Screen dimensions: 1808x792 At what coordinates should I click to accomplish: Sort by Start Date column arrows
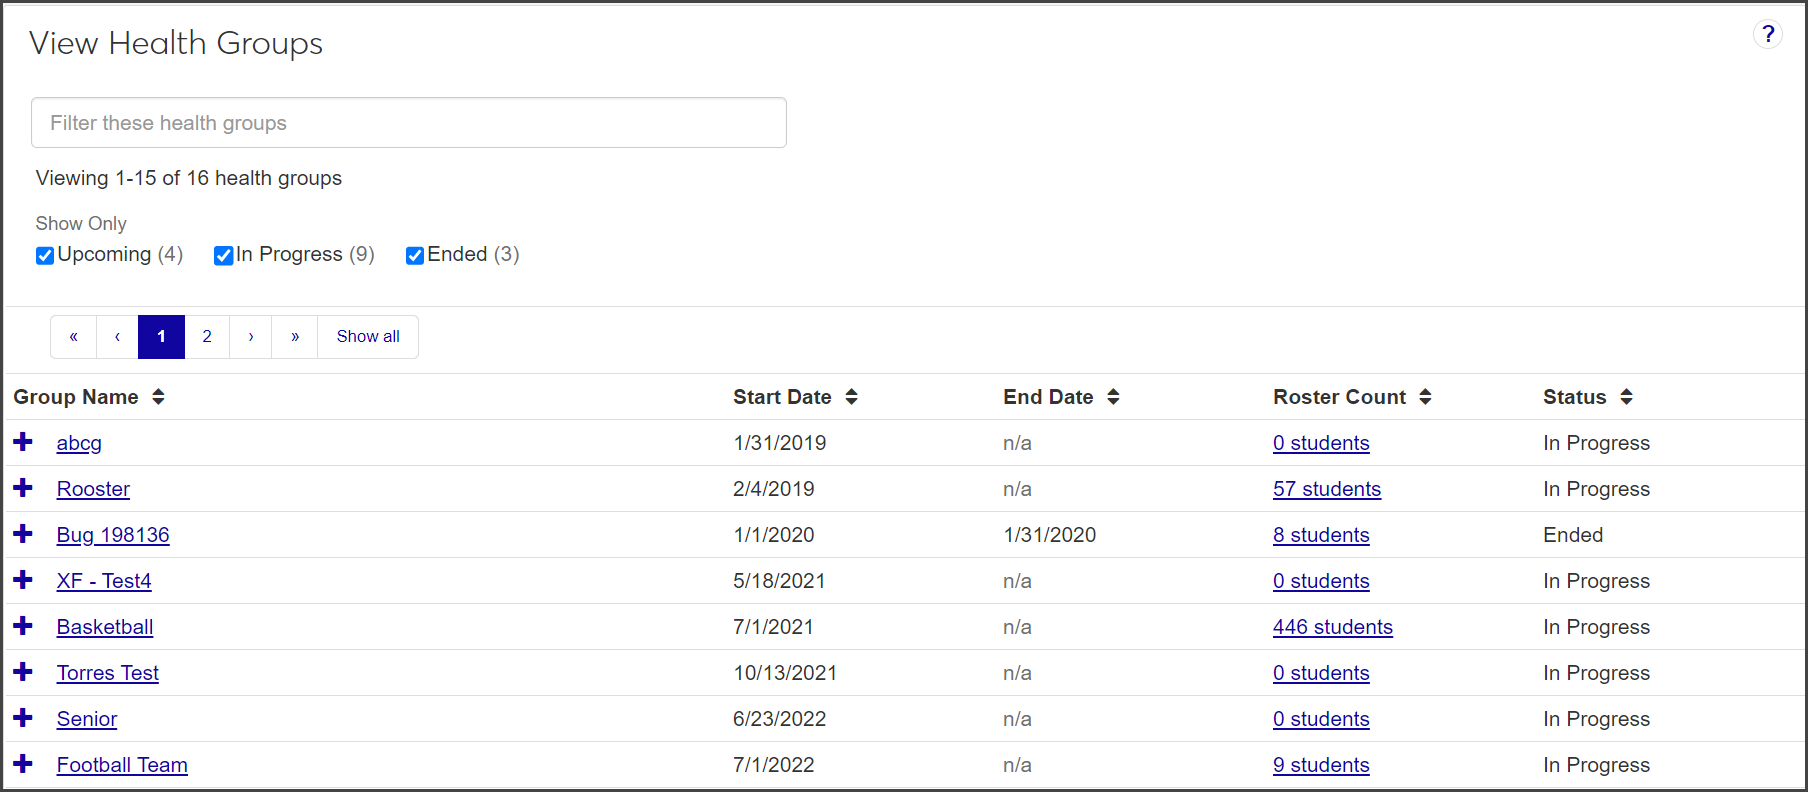(x=851, y=397)
